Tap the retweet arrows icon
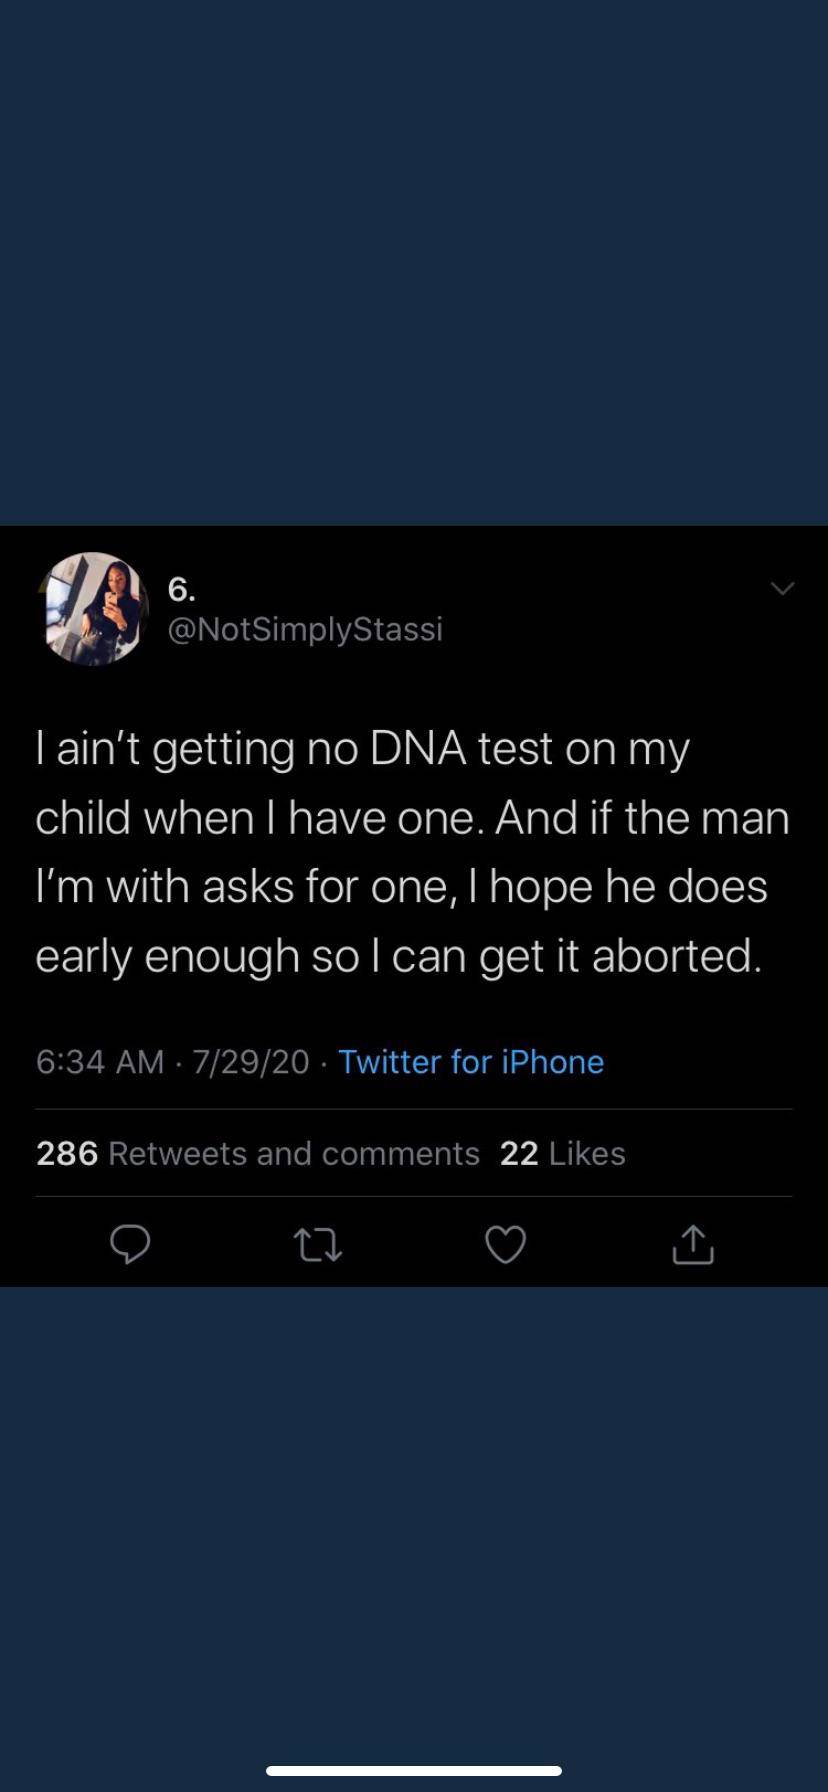 [x=318, y=1245]
